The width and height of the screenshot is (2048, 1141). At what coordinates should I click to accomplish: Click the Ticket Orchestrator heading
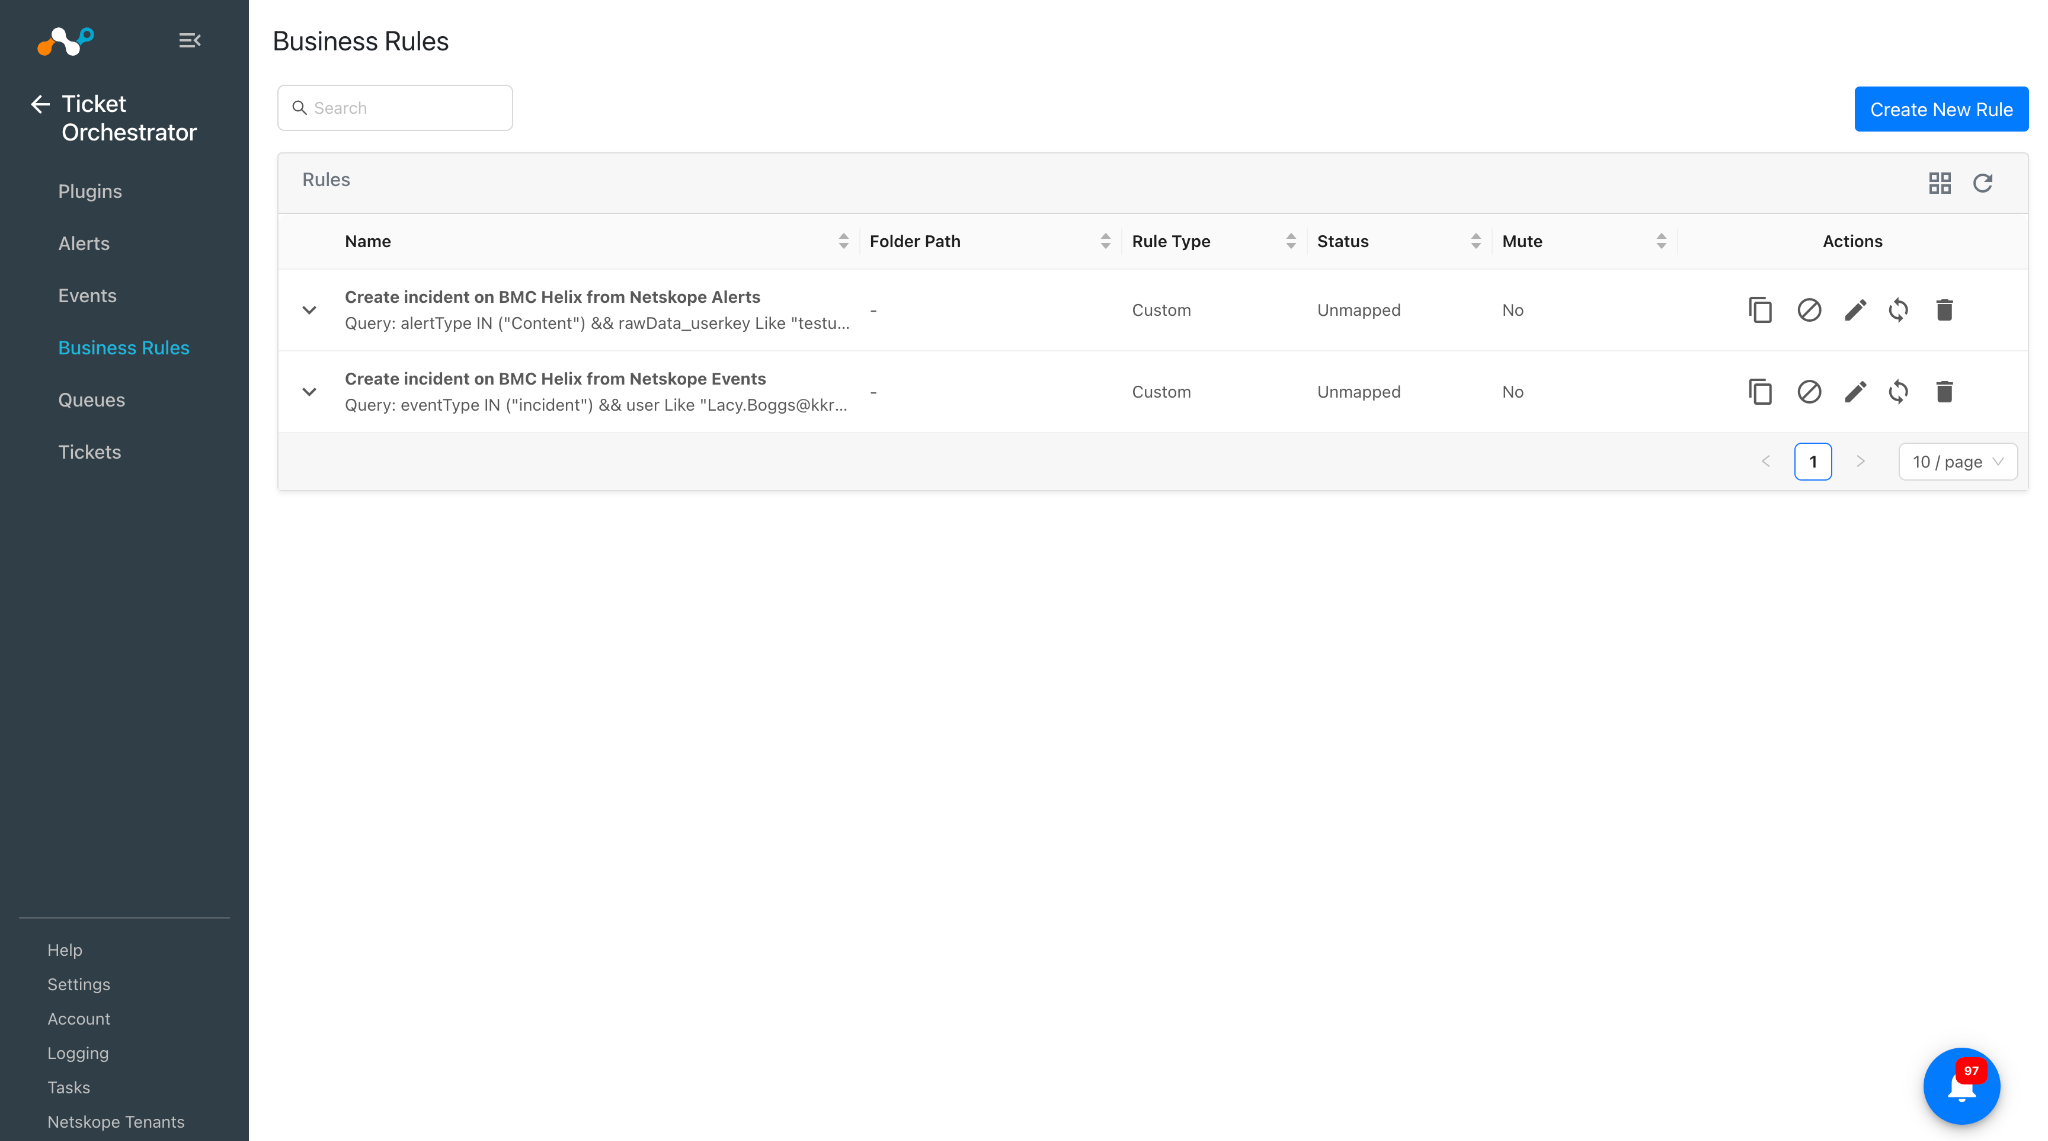(129, 118)
